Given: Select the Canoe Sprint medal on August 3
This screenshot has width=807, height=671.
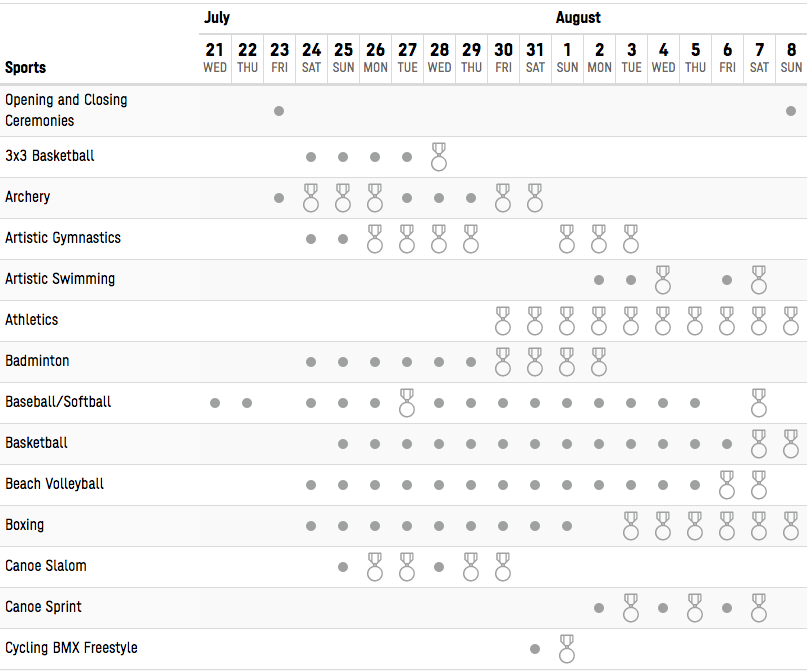Looking at the screenshot, I should [631, 607].
